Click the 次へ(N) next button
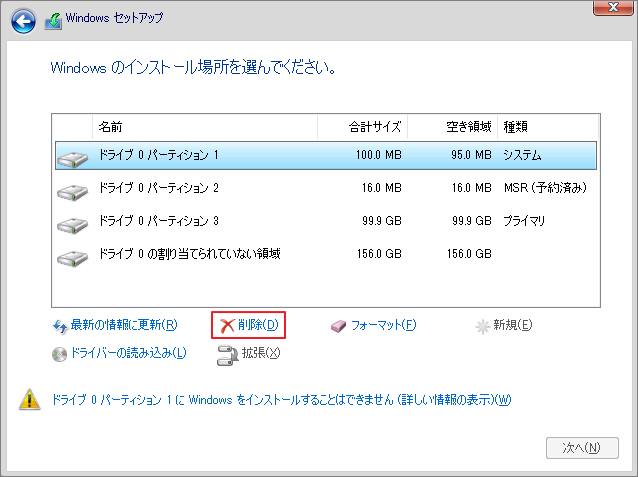The image size is (638, 477). (x=582, y=448)
